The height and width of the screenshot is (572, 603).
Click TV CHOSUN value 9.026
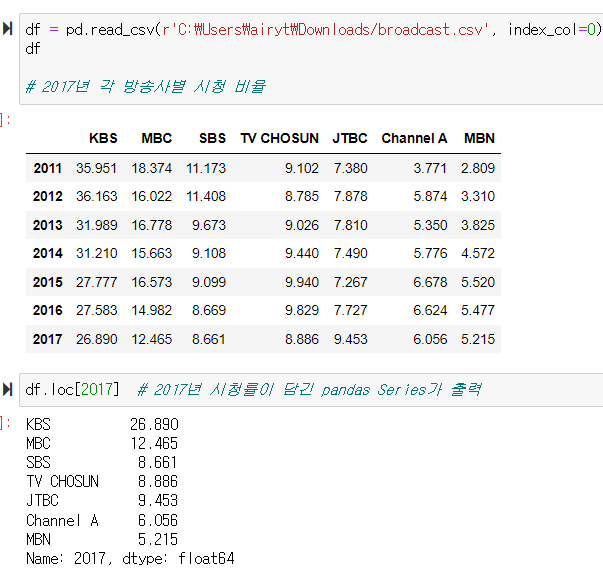[x=302, y=225]
